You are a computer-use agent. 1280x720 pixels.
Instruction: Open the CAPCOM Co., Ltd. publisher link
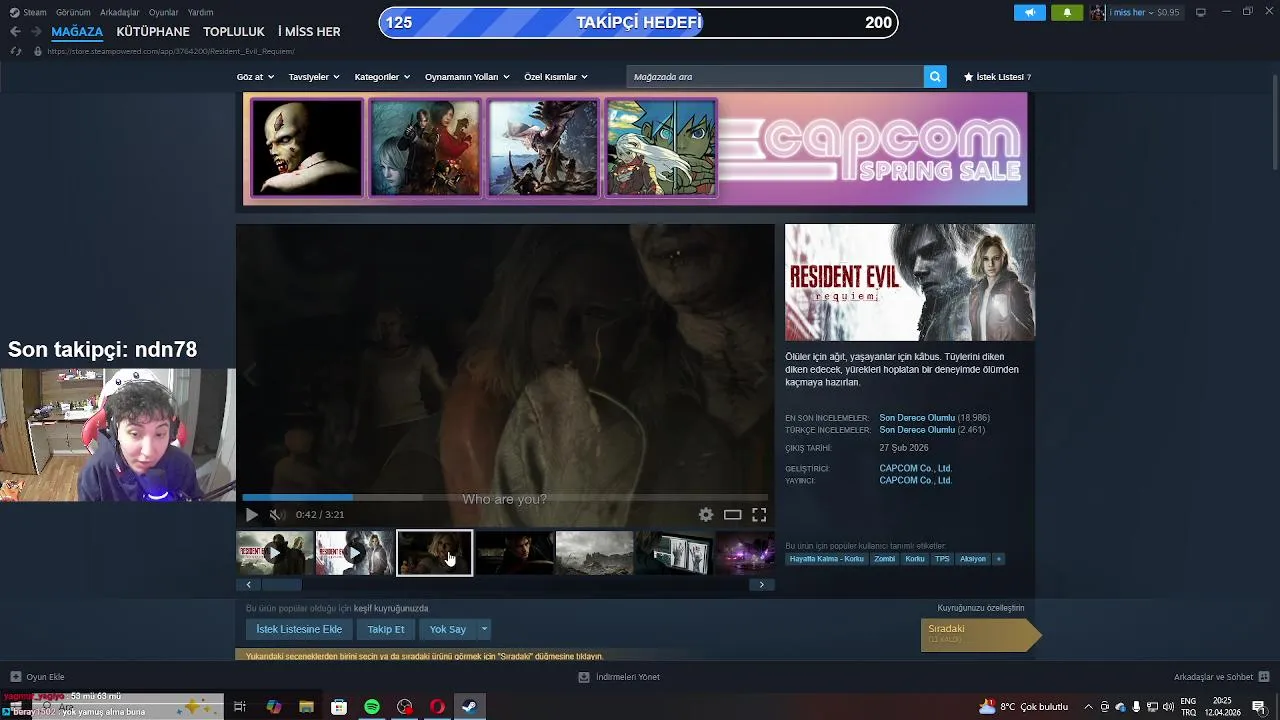(915, 480)
